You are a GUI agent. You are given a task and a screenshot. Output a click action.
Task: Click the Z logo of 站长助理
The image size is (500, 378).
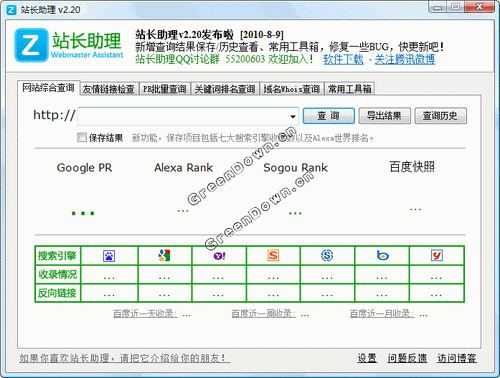[x=31, y=45]
